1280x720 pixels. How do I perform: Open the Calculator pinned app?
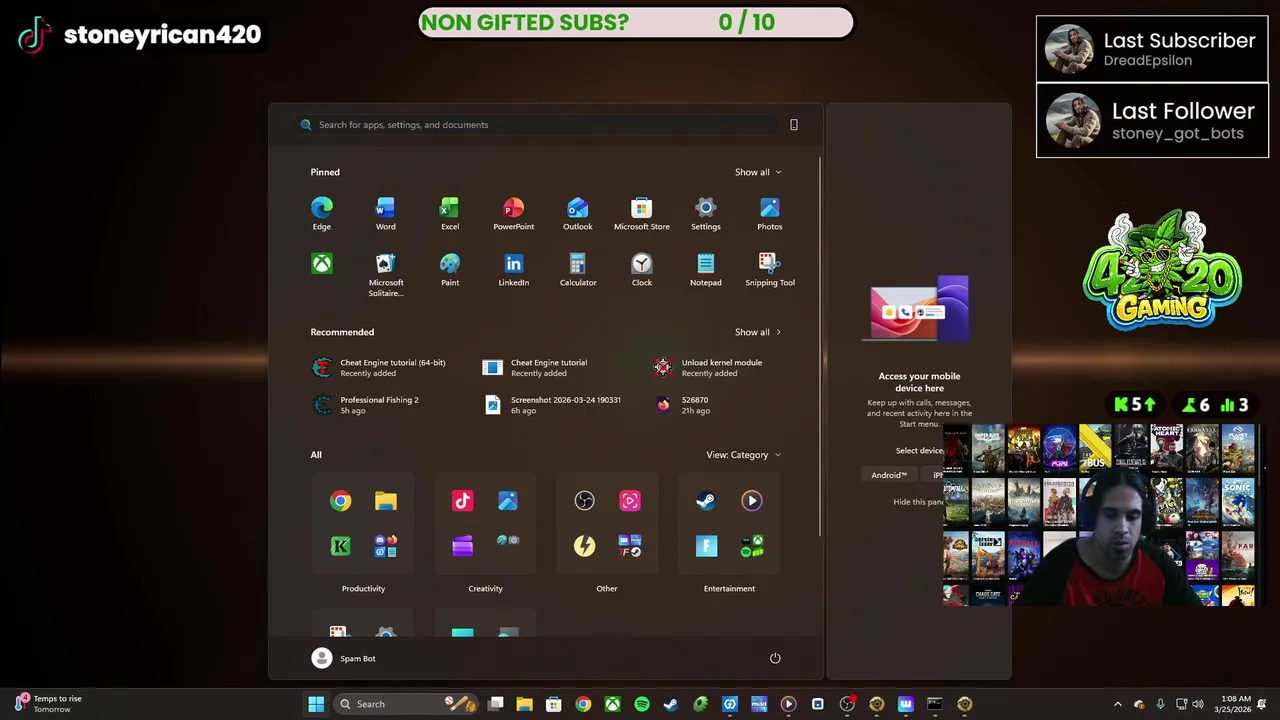pyautogui.click(x=577, y=269)
